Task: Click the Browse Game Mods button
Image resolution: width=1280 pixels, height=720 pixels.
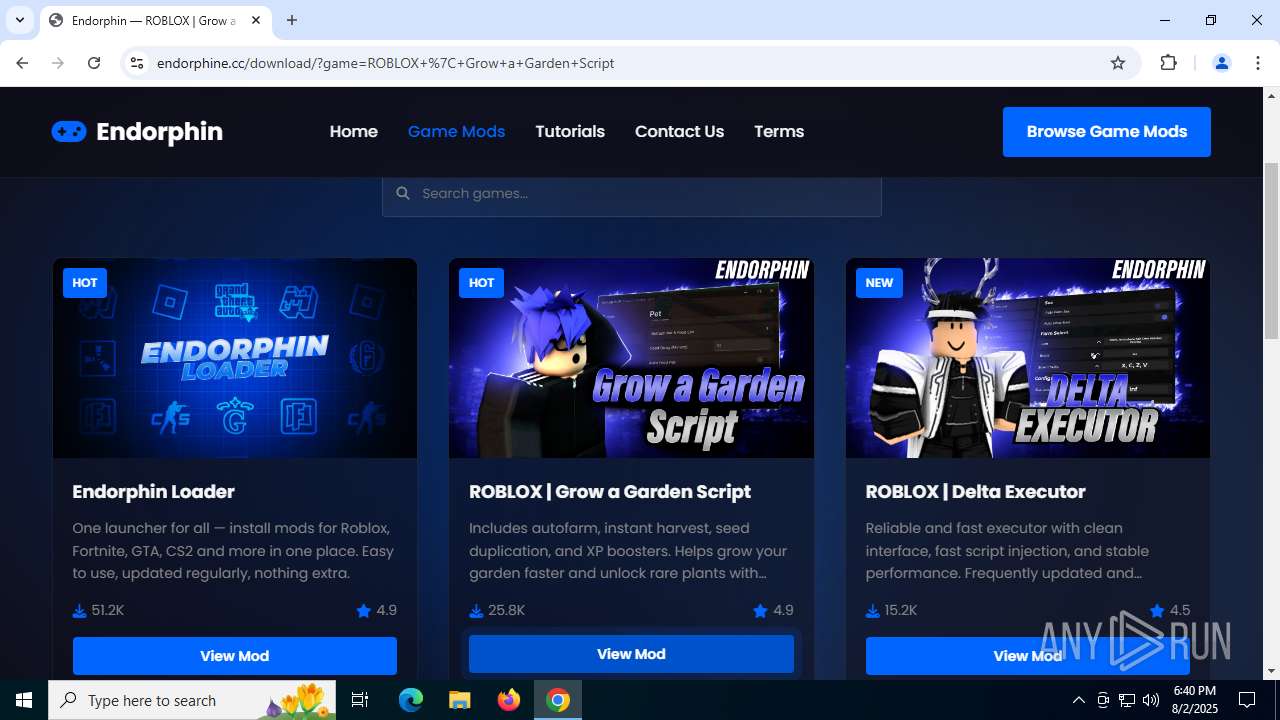Action: tap(1107, 132)
